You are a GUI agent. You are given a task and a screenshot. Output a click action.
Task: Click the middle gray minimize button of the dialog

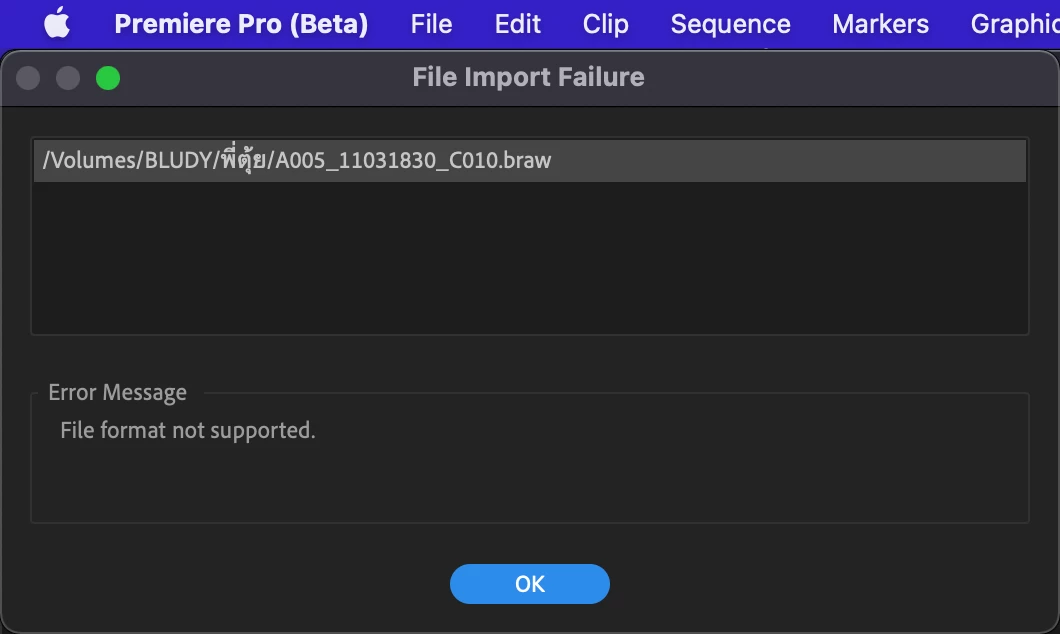click(x=68, y=78)
